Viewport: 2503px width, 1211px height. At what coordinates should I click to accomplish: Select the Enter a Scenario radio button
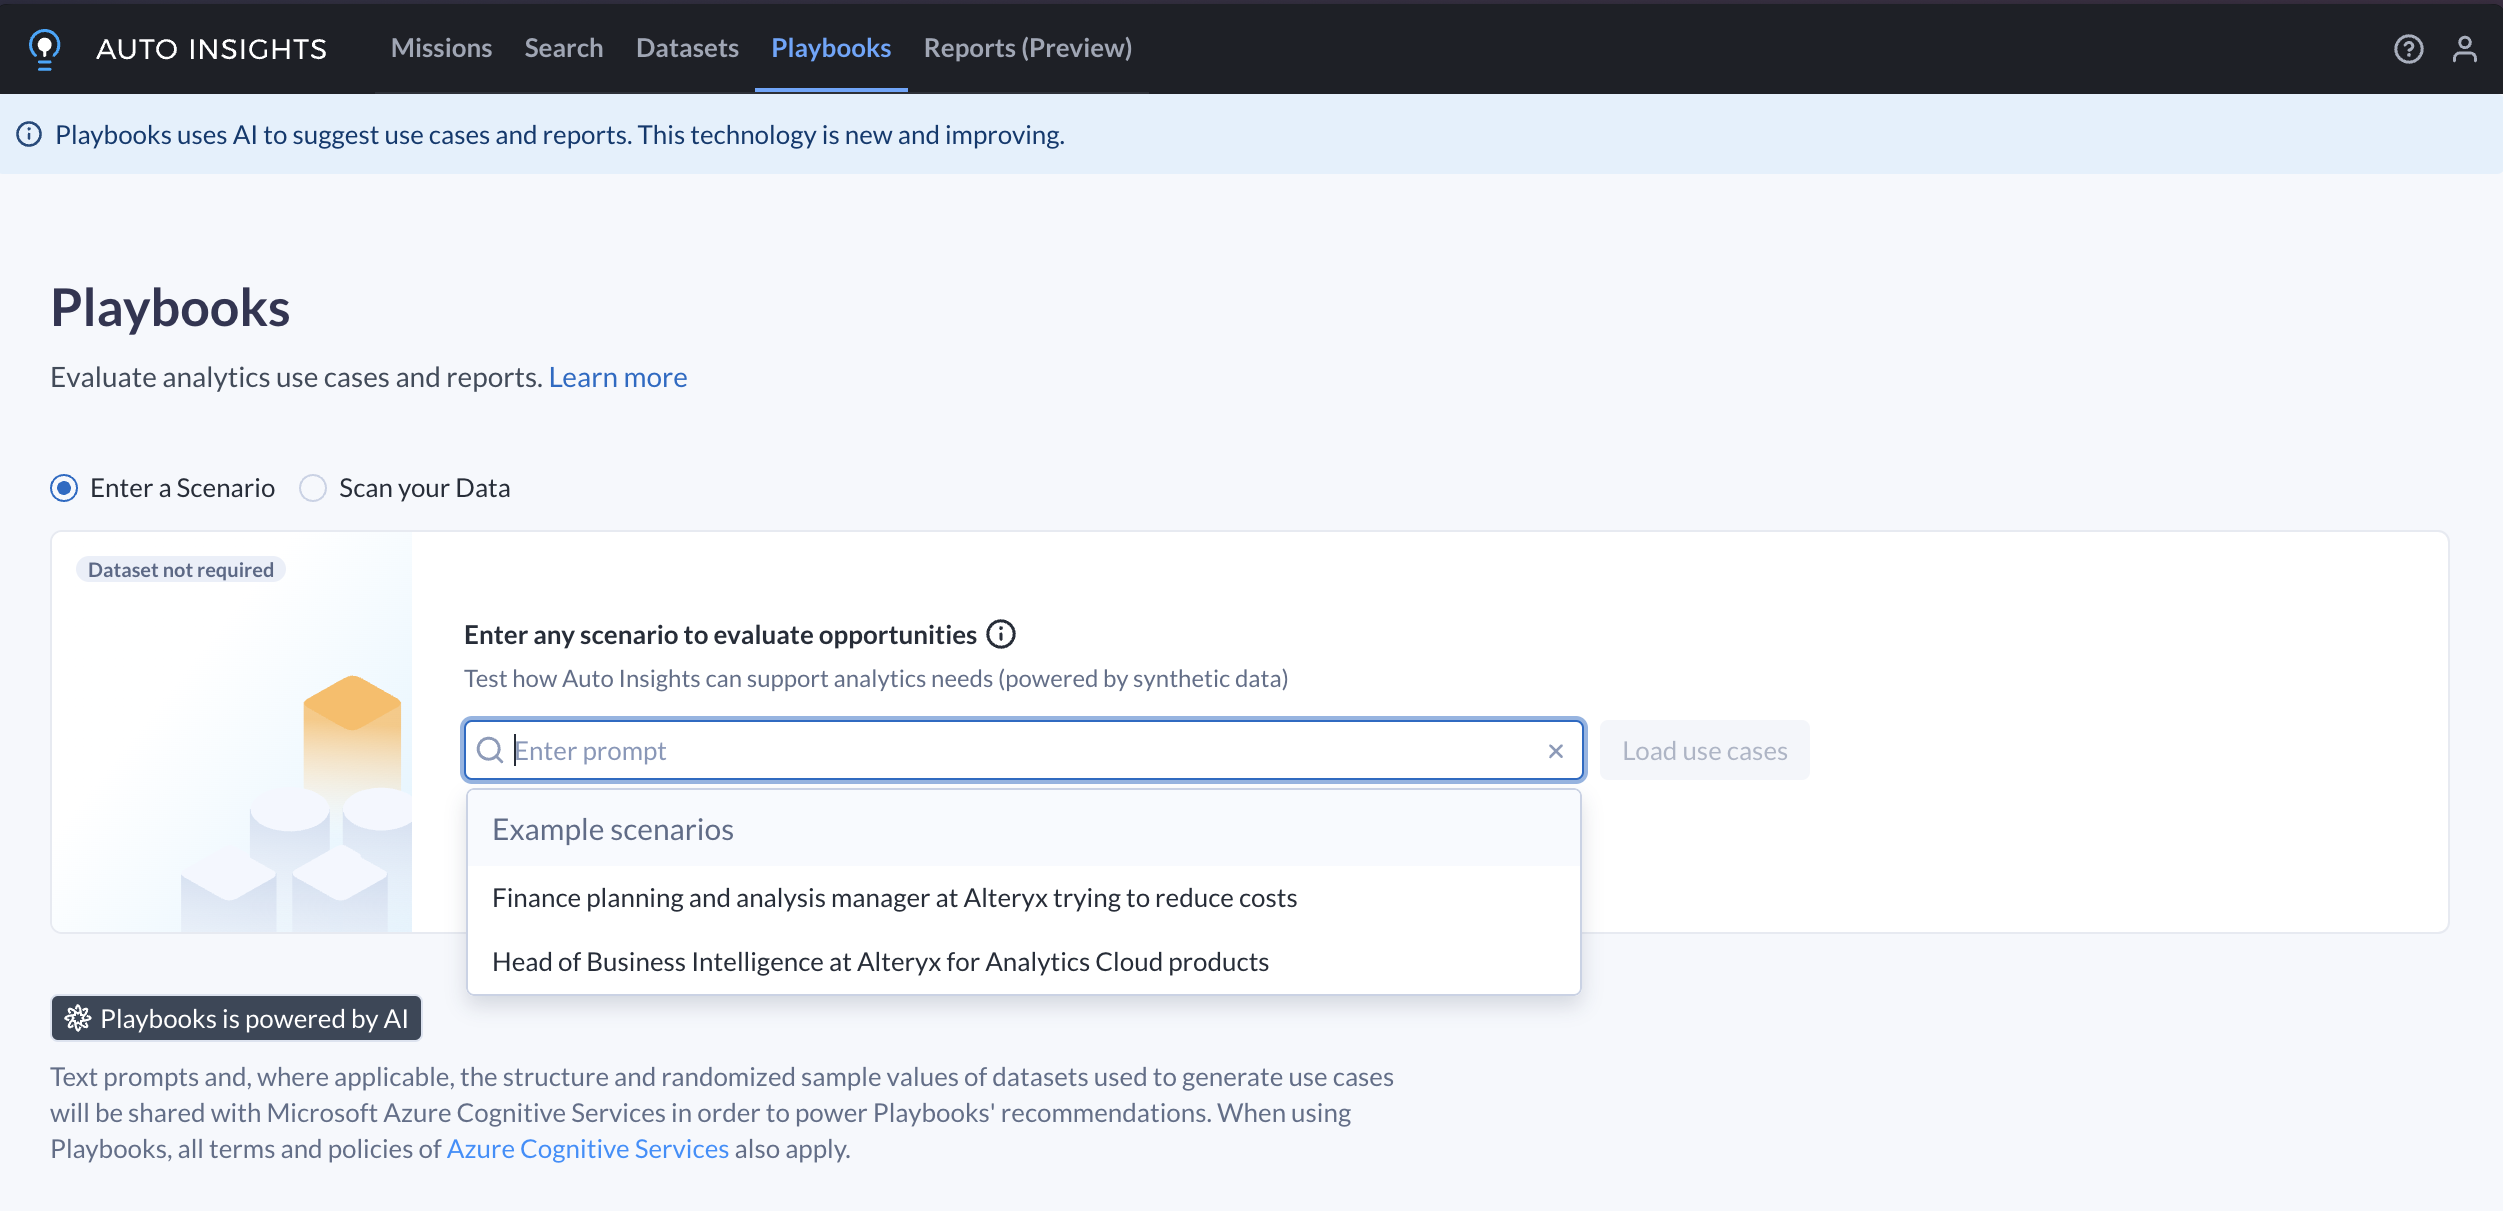click(x=64, y=488)
